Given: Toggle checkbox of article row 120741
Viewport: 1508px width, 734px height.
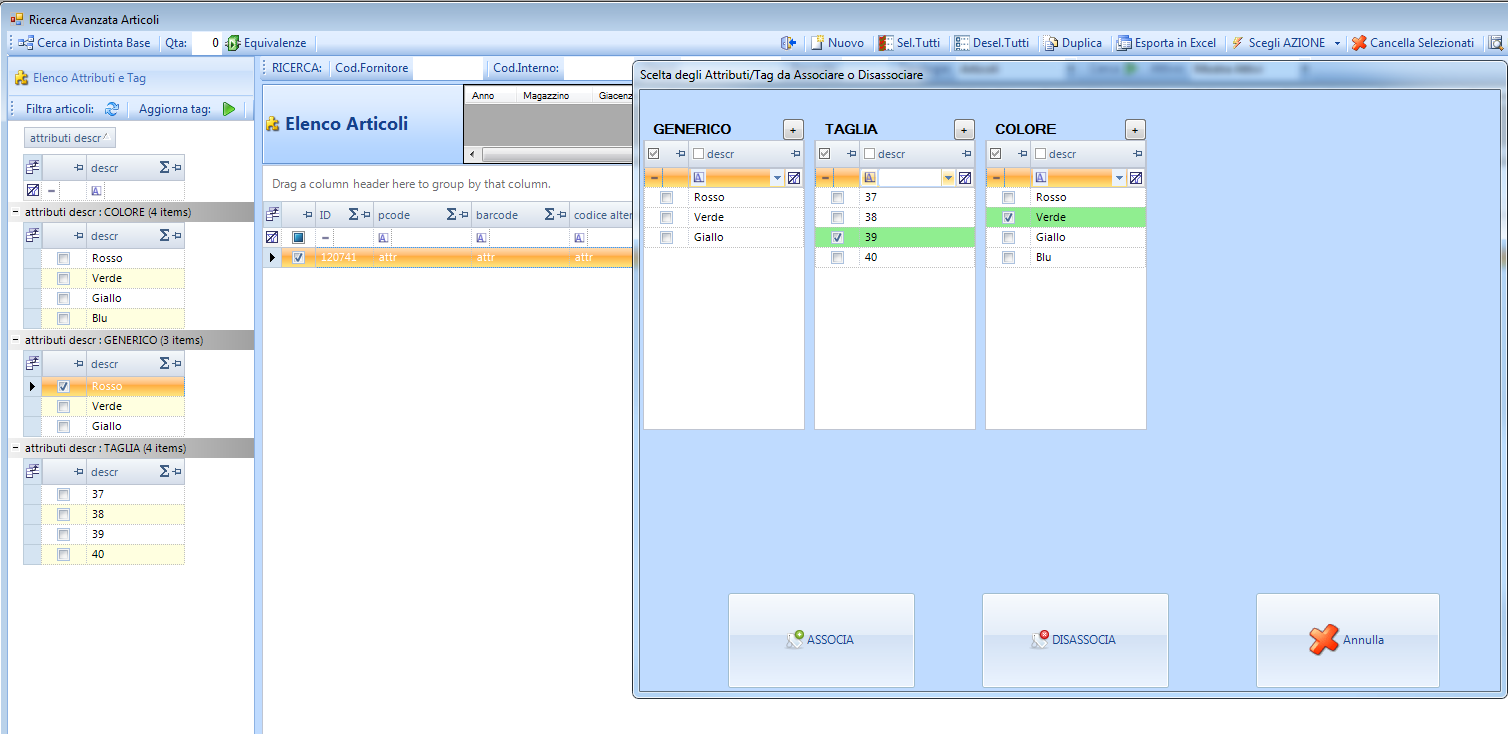Looking at the screenshot, I should tap(298, 257).
